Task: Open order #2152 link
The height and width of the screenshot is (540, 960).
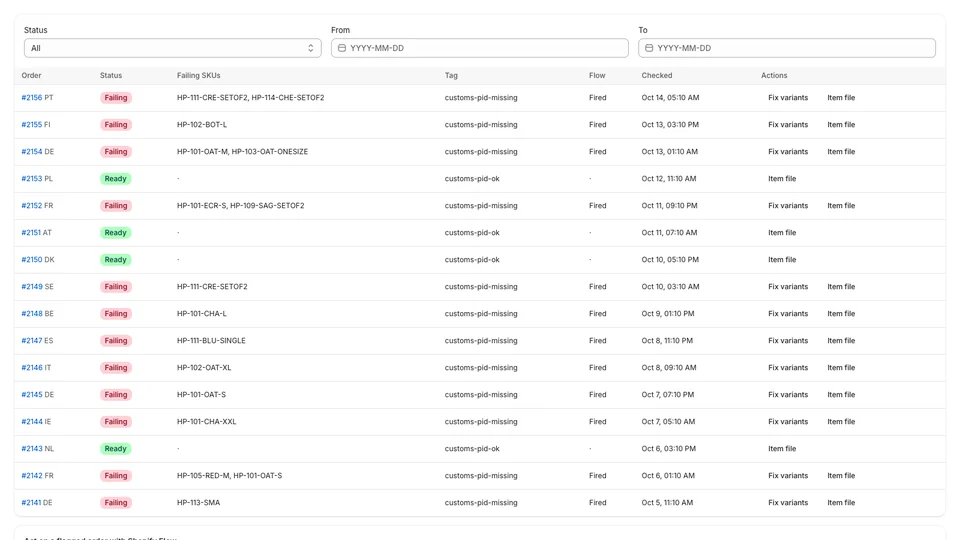Action: coord(32,206)
